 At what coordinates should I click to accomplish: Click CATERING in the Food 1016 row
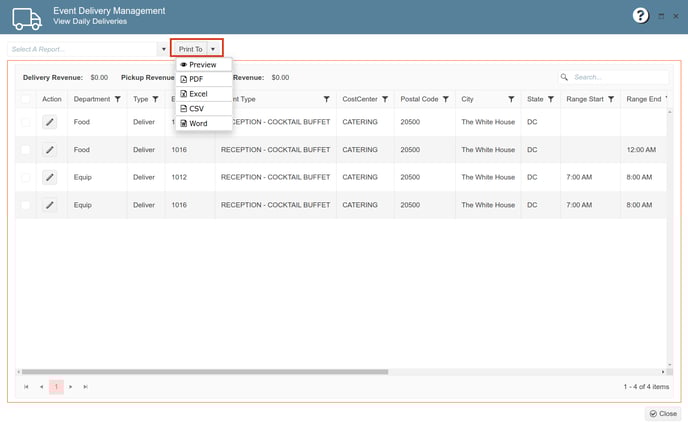(360, 150)
